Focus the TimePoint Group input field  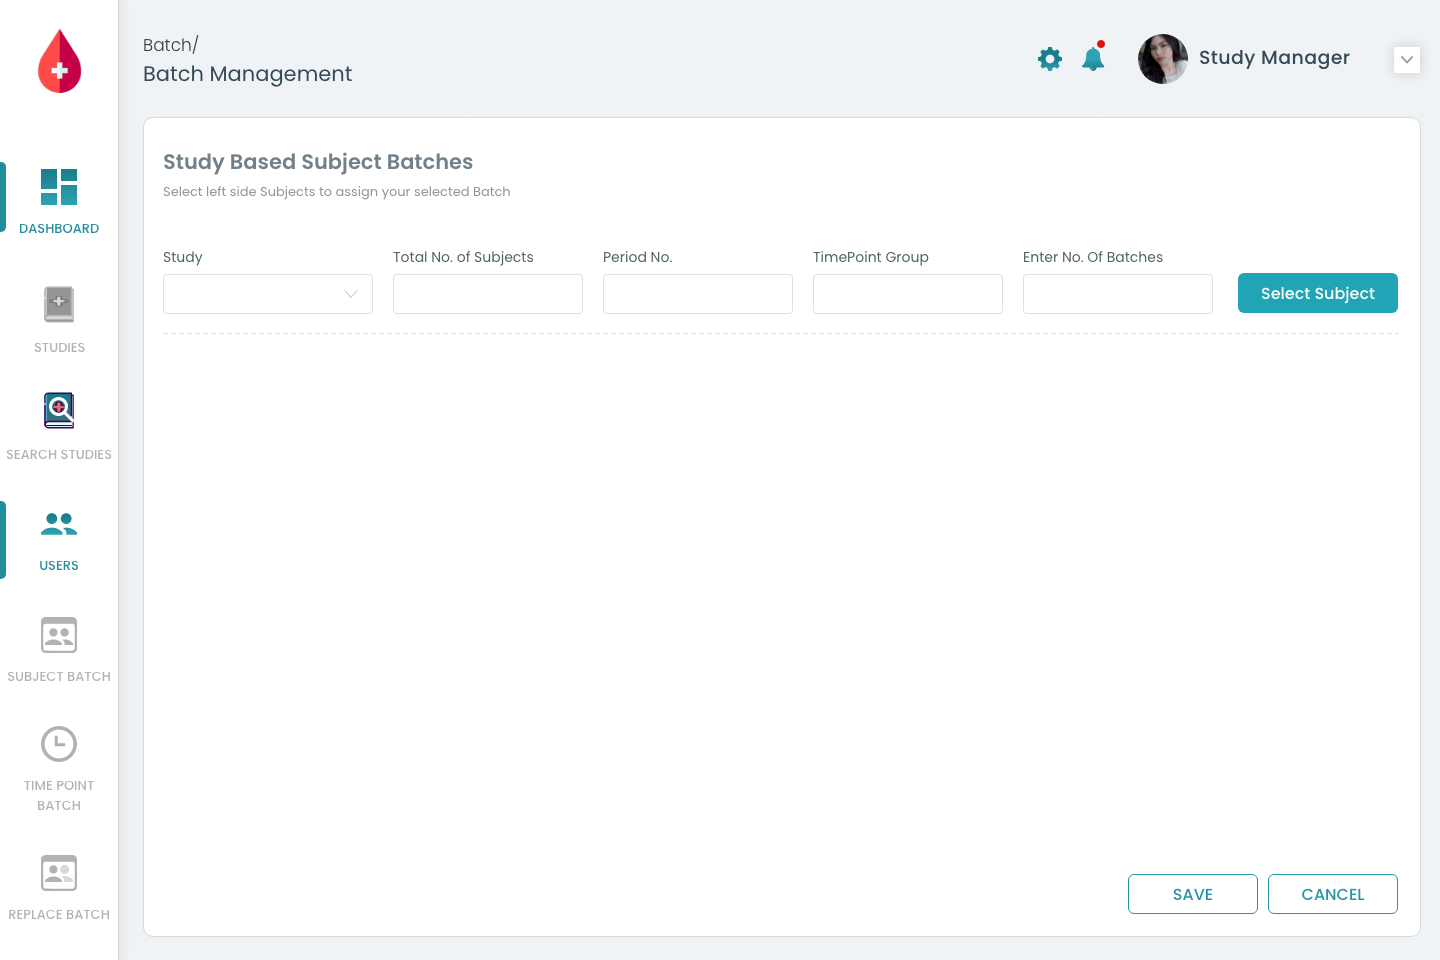(908, 294)
